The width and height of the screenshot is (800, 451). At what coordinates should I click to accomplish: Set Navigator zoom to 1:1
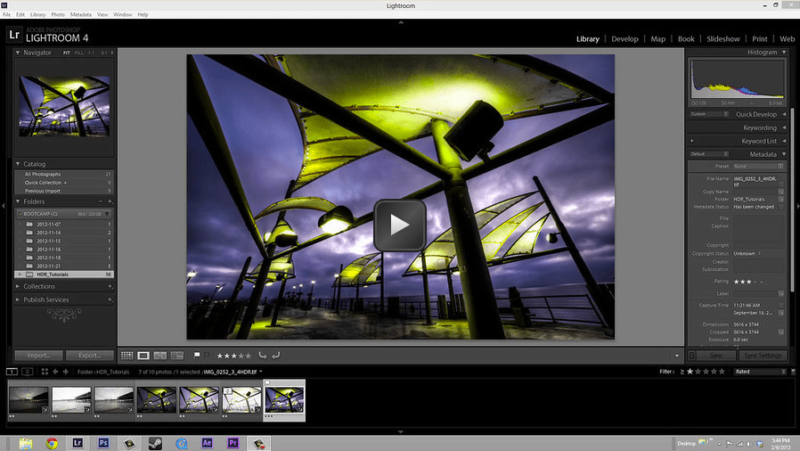[x=91, y=53]
